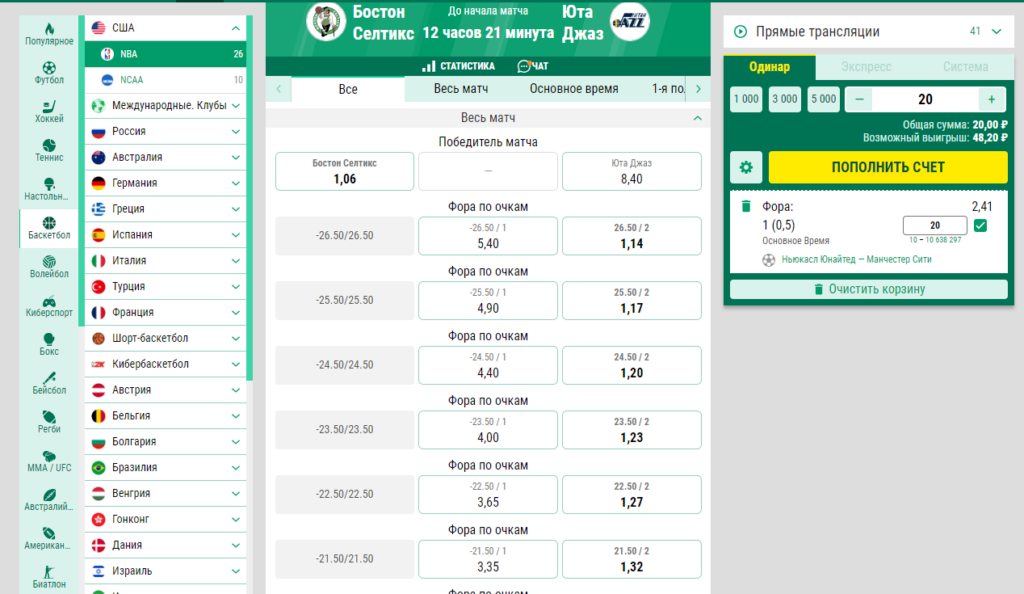Expand the Греция leagues list
This screenshot has height=594, width=1024.
point(236,209)
